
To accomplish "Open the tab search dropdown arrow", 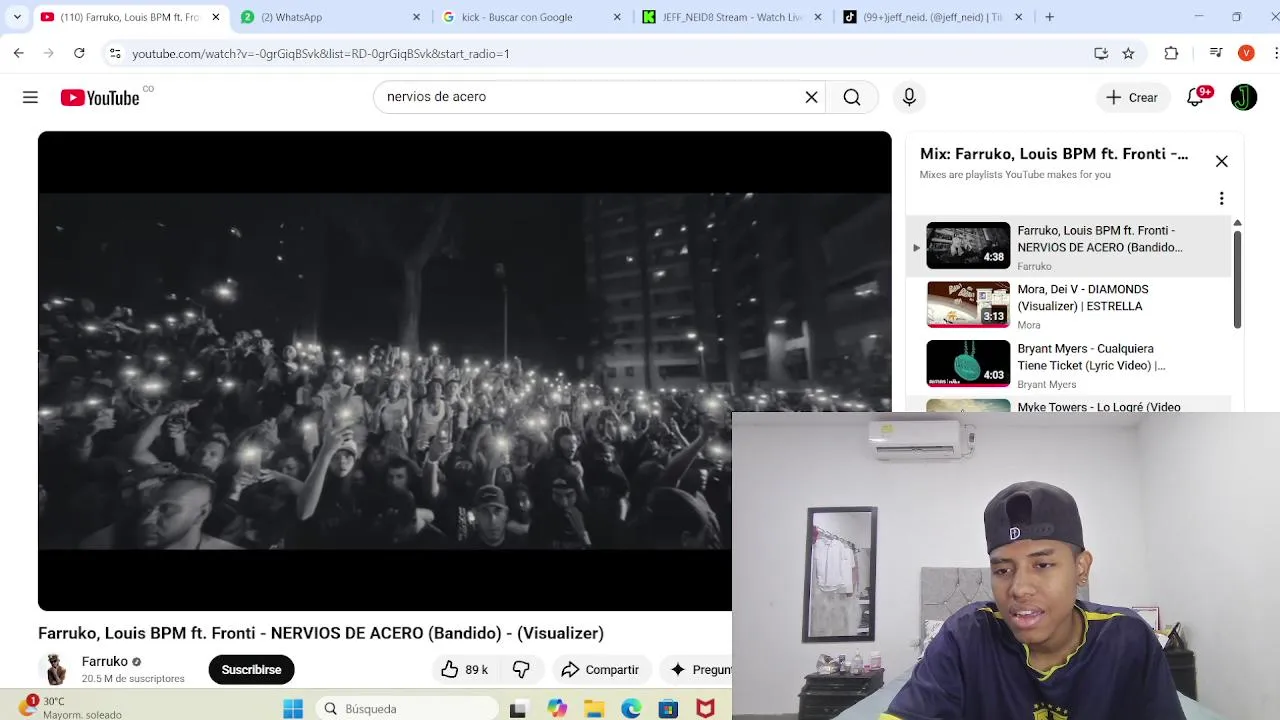I will point(17,17).
